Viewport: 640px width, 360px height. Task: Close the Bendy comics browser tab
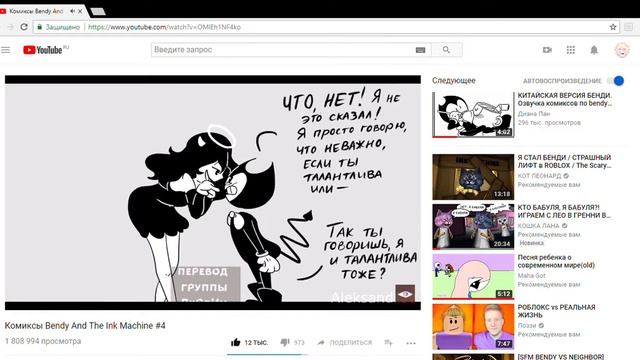pyautogui.click(x=80, y=11)
